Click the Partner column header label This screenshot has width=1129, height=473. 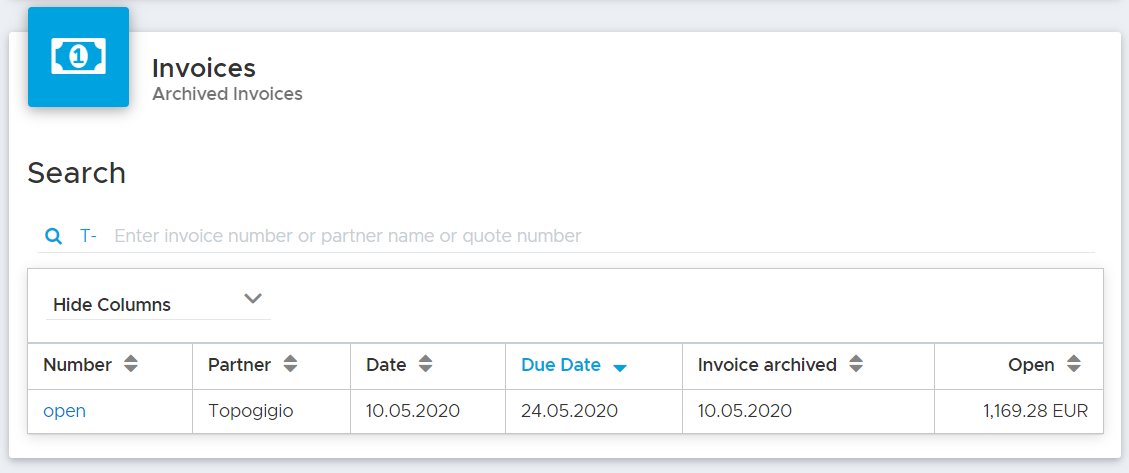tap(240, 365)
